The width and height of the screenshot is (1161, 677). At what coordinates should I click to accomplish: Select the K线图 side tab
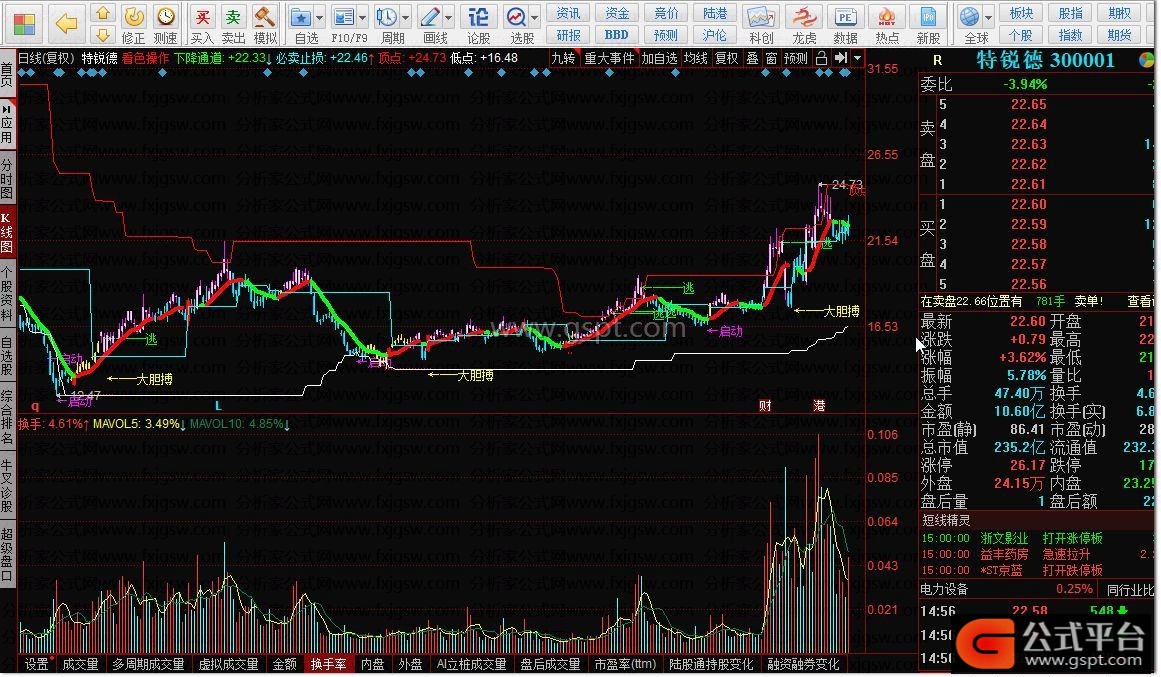click(7, 233)
